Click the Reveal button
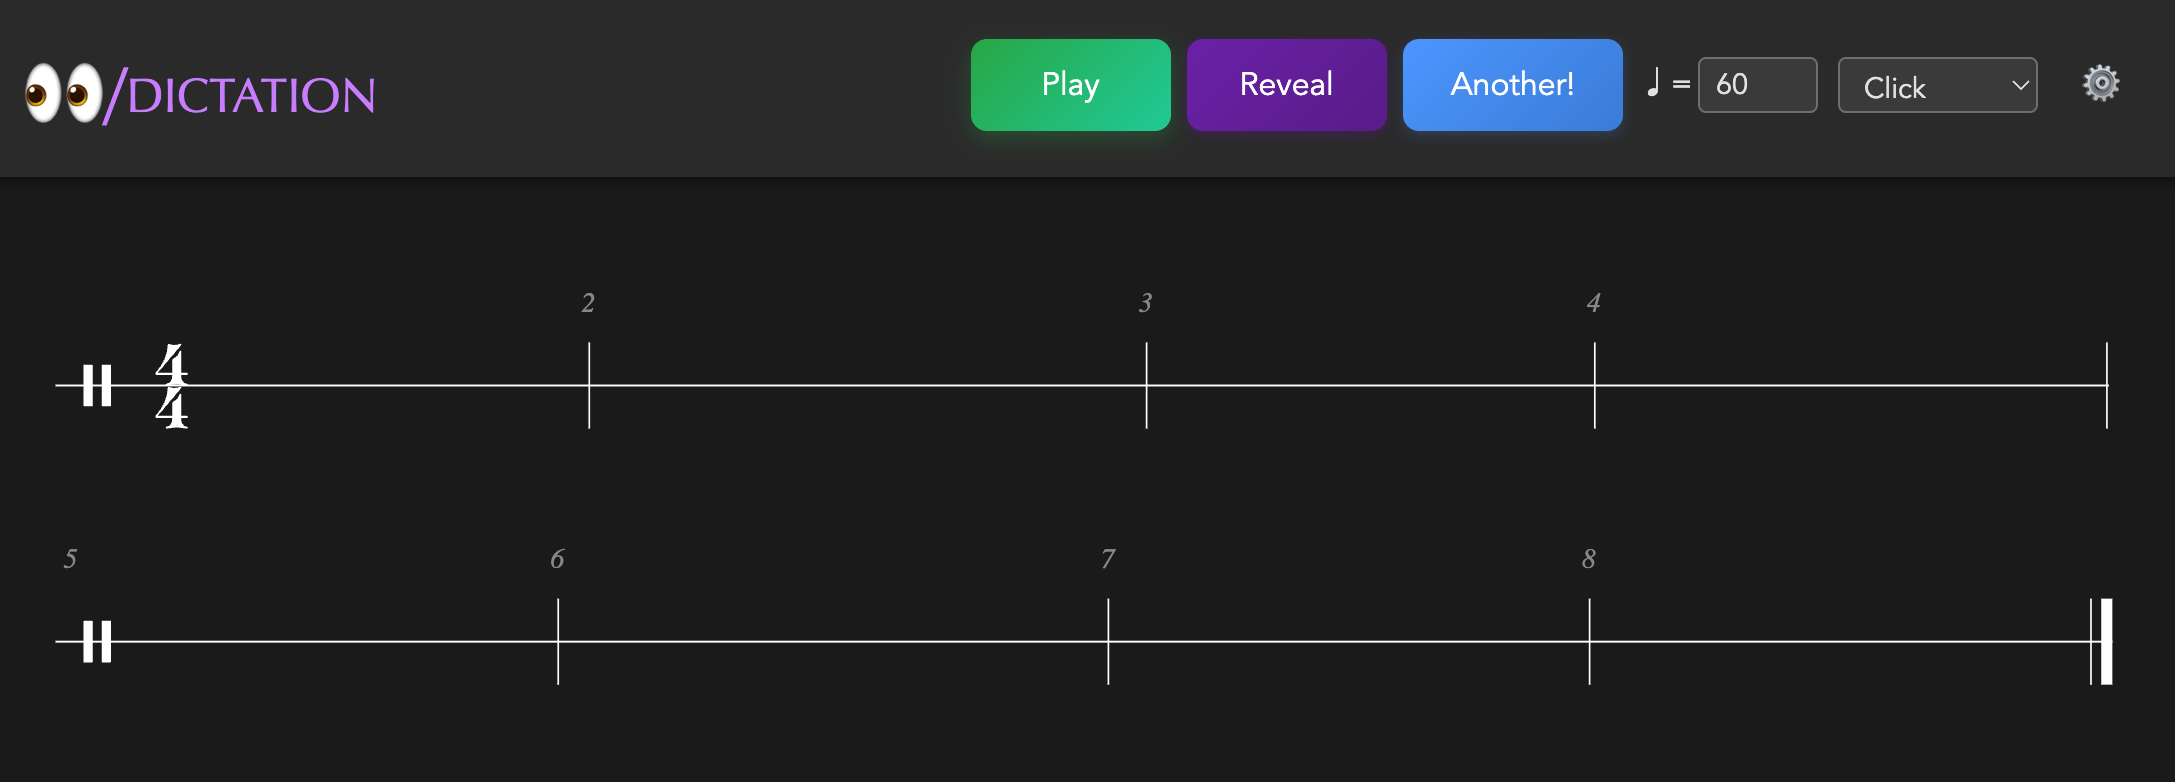This screenshot has width=2175, height=782. click(1286, 85)
